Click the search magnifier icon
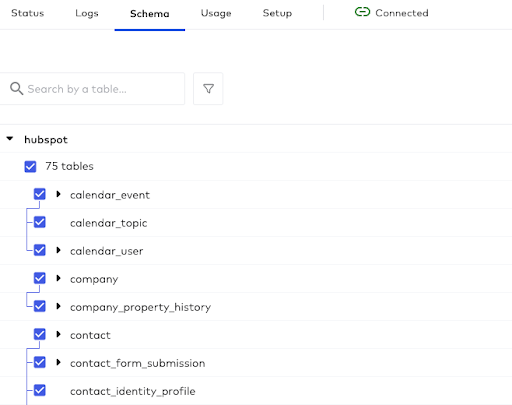This screenshot has height=405, width=512. (16, 89)
